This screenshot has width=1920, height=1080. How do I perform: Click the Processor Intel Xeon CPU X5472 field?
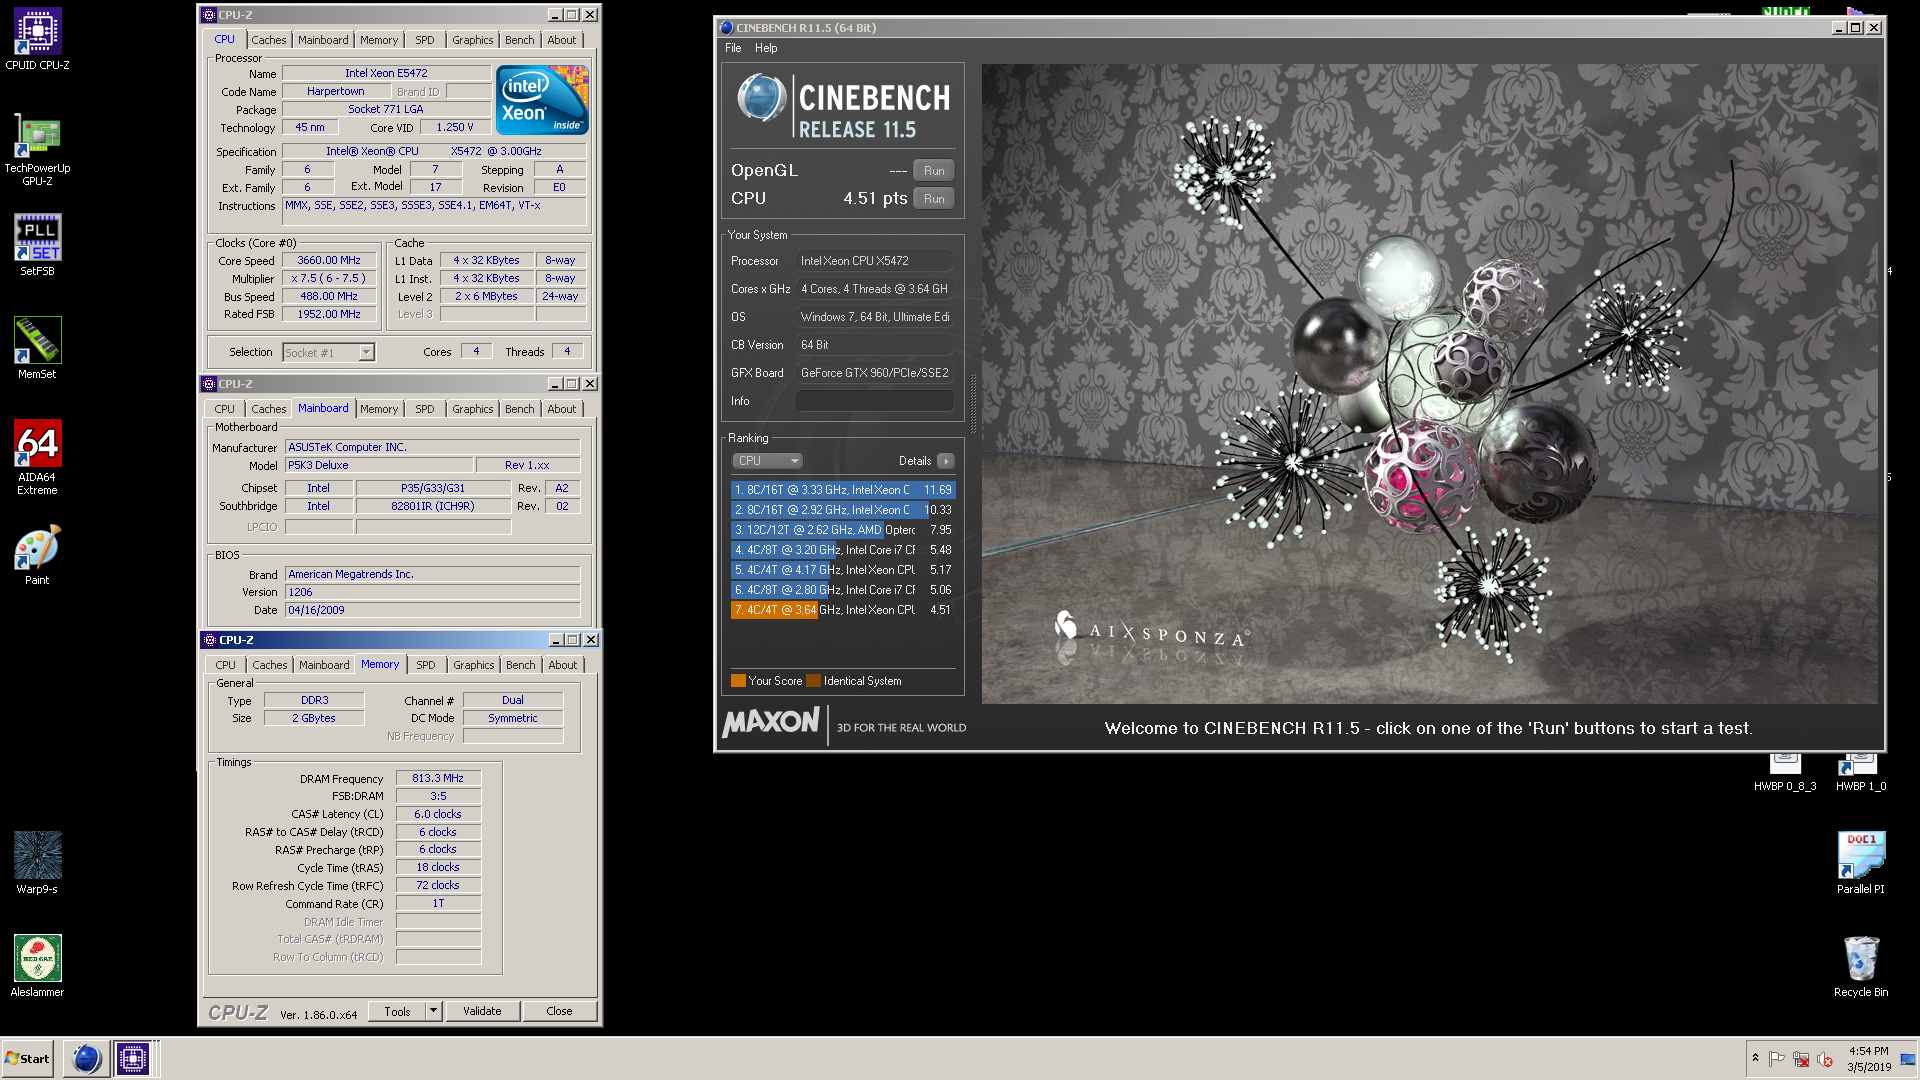(875, 261)
